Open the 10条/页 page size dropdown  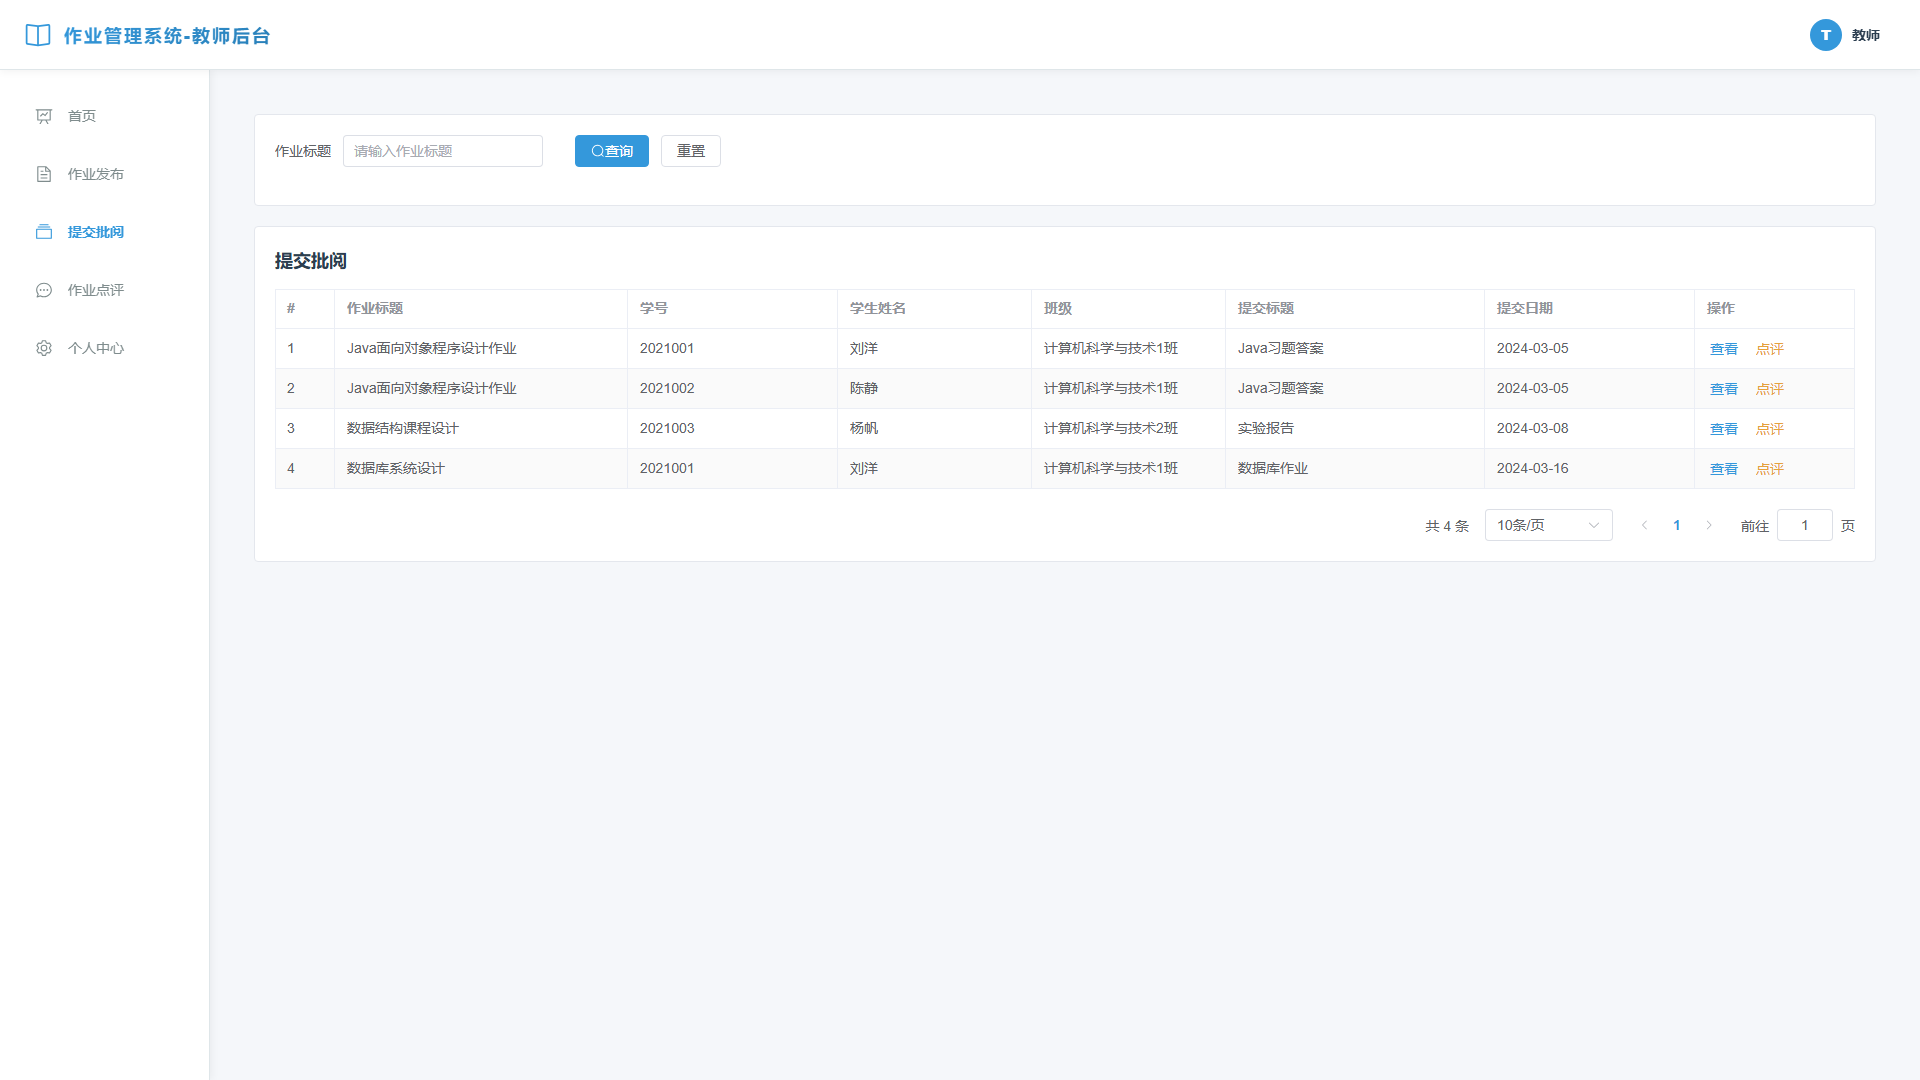(x=1548, y=525)
